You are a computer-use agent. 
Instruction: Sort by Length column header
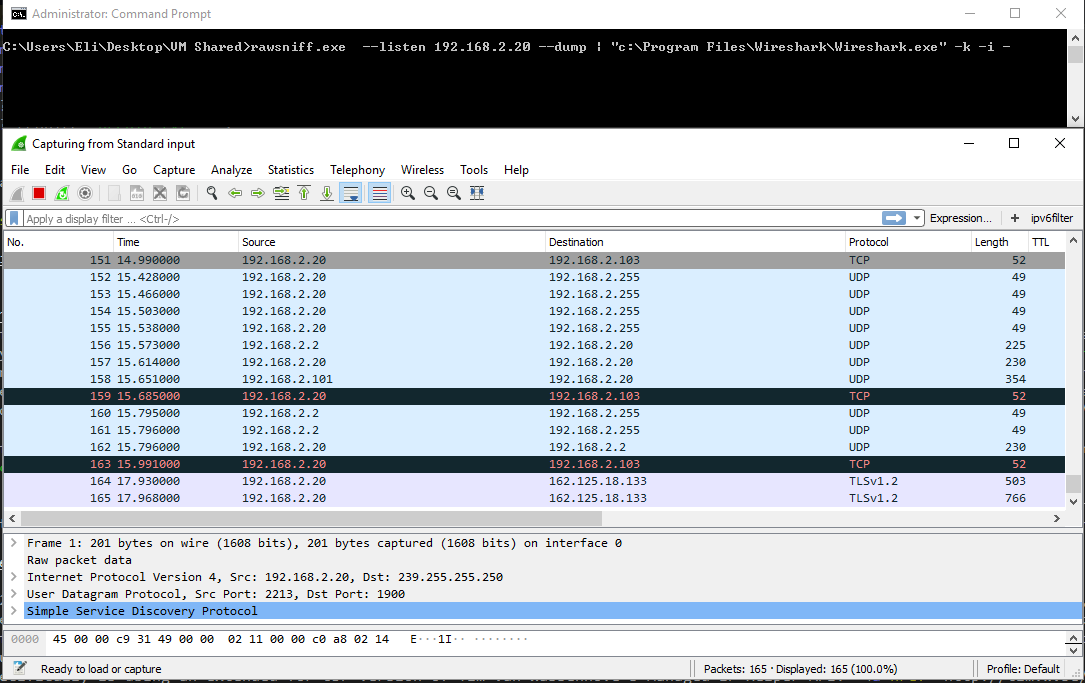[1000, 242]
